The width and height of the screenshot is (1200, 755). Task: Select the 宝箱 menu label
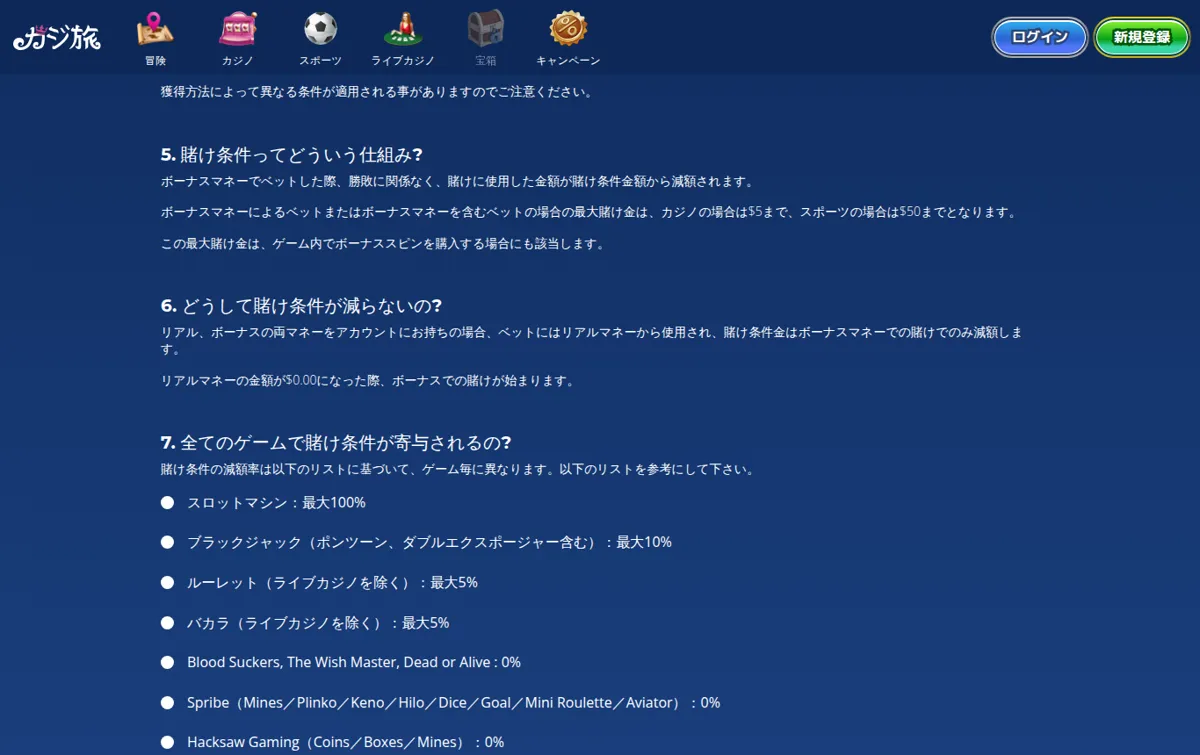point(485,61)
